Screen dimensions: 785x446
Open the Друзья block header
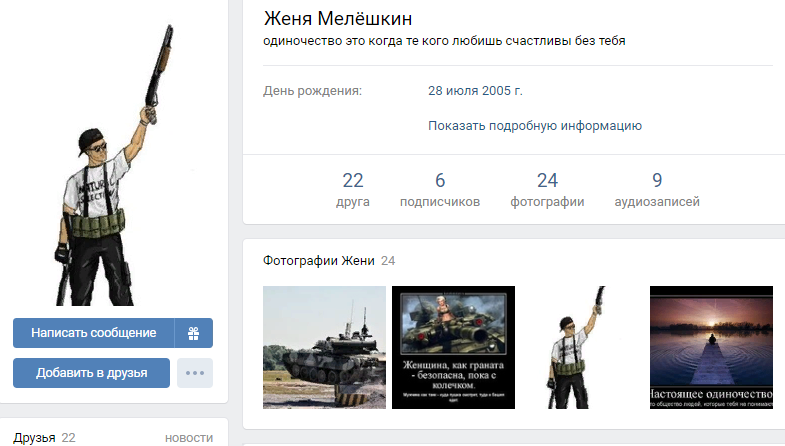click(x=34, y=438)
